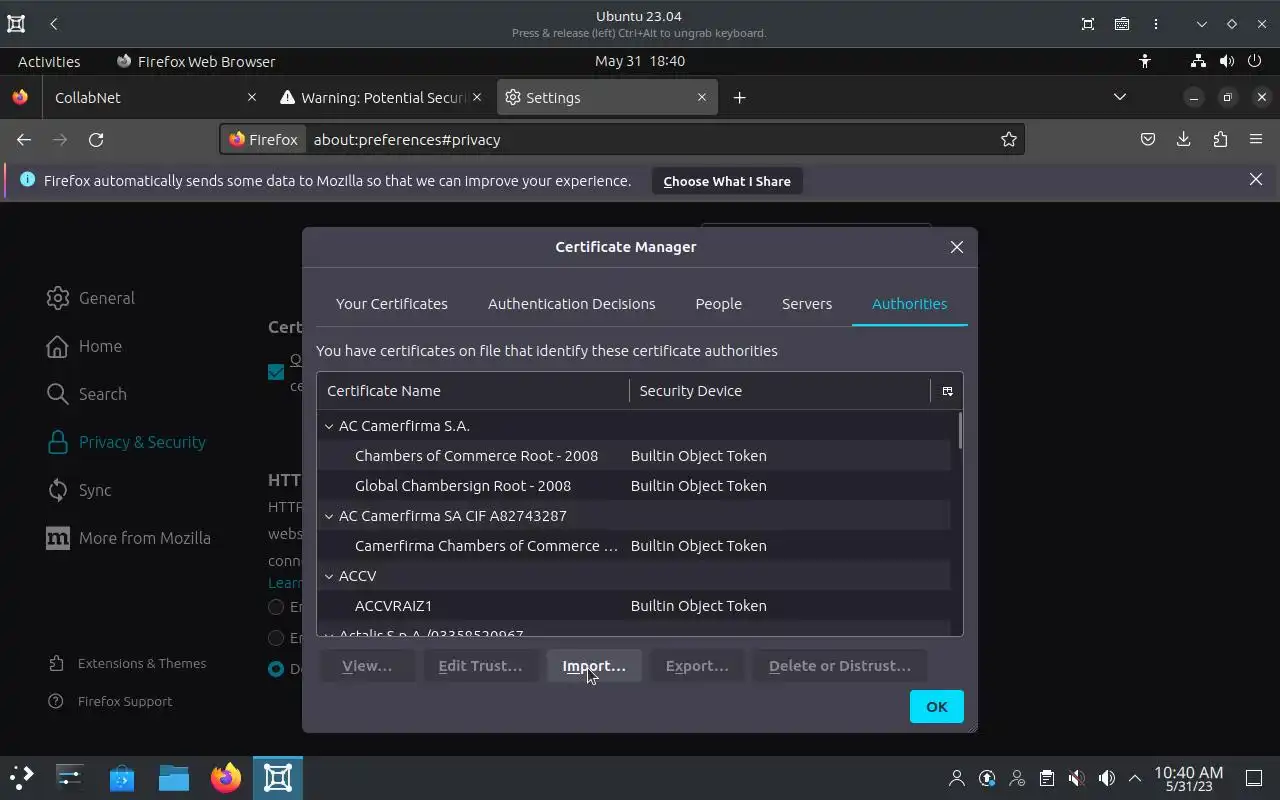Go back with the viewer's left chevron
The image size is (1280, 800).
tap(53, 24)
